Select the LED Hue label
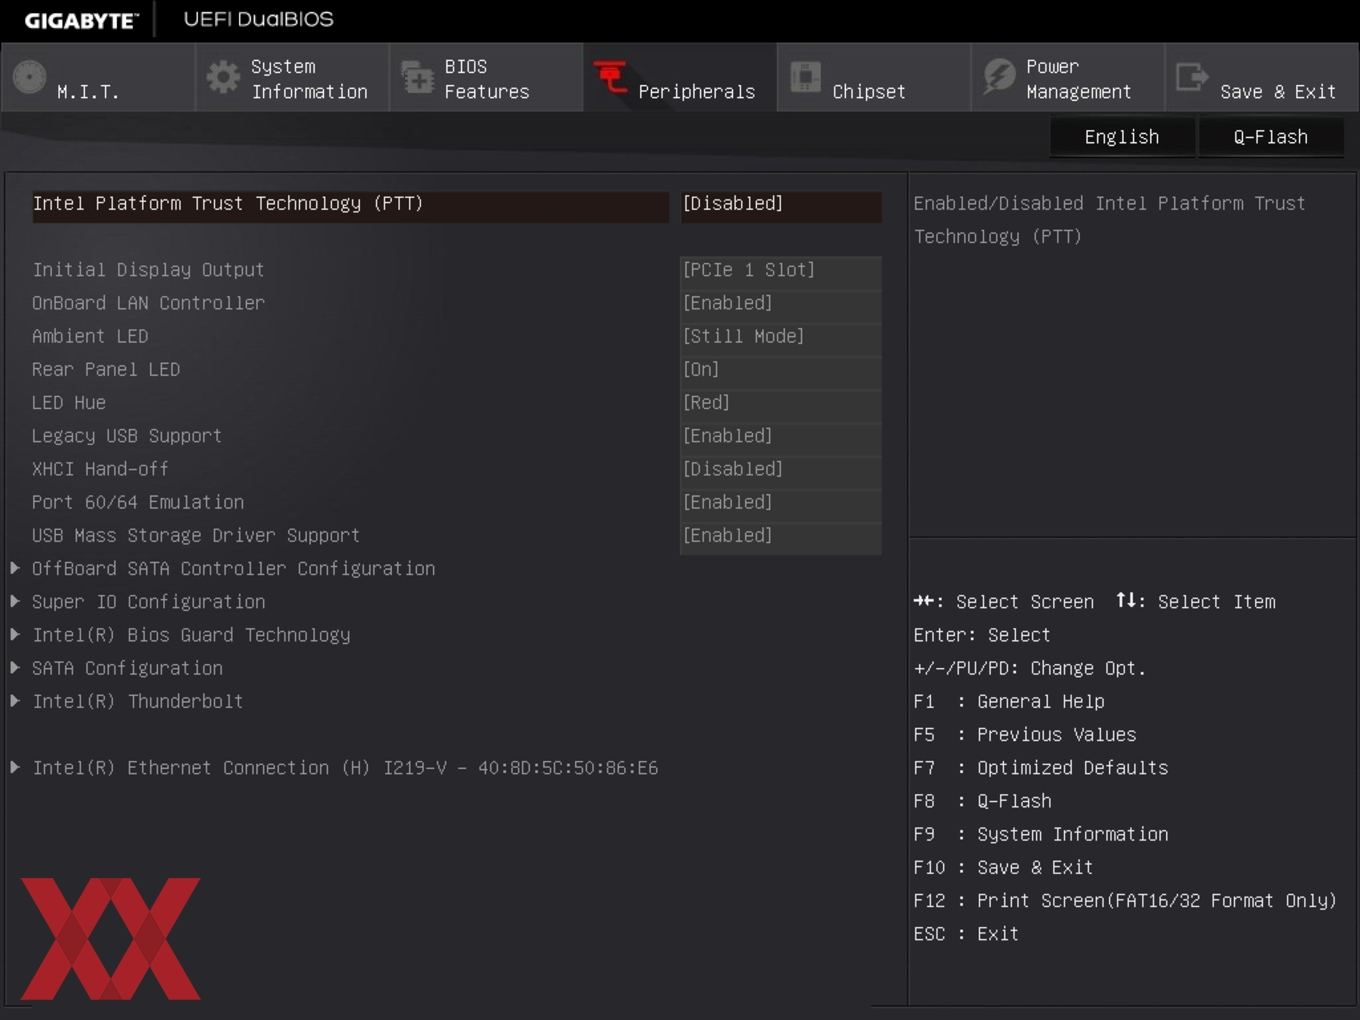 [x=69, y=402]
